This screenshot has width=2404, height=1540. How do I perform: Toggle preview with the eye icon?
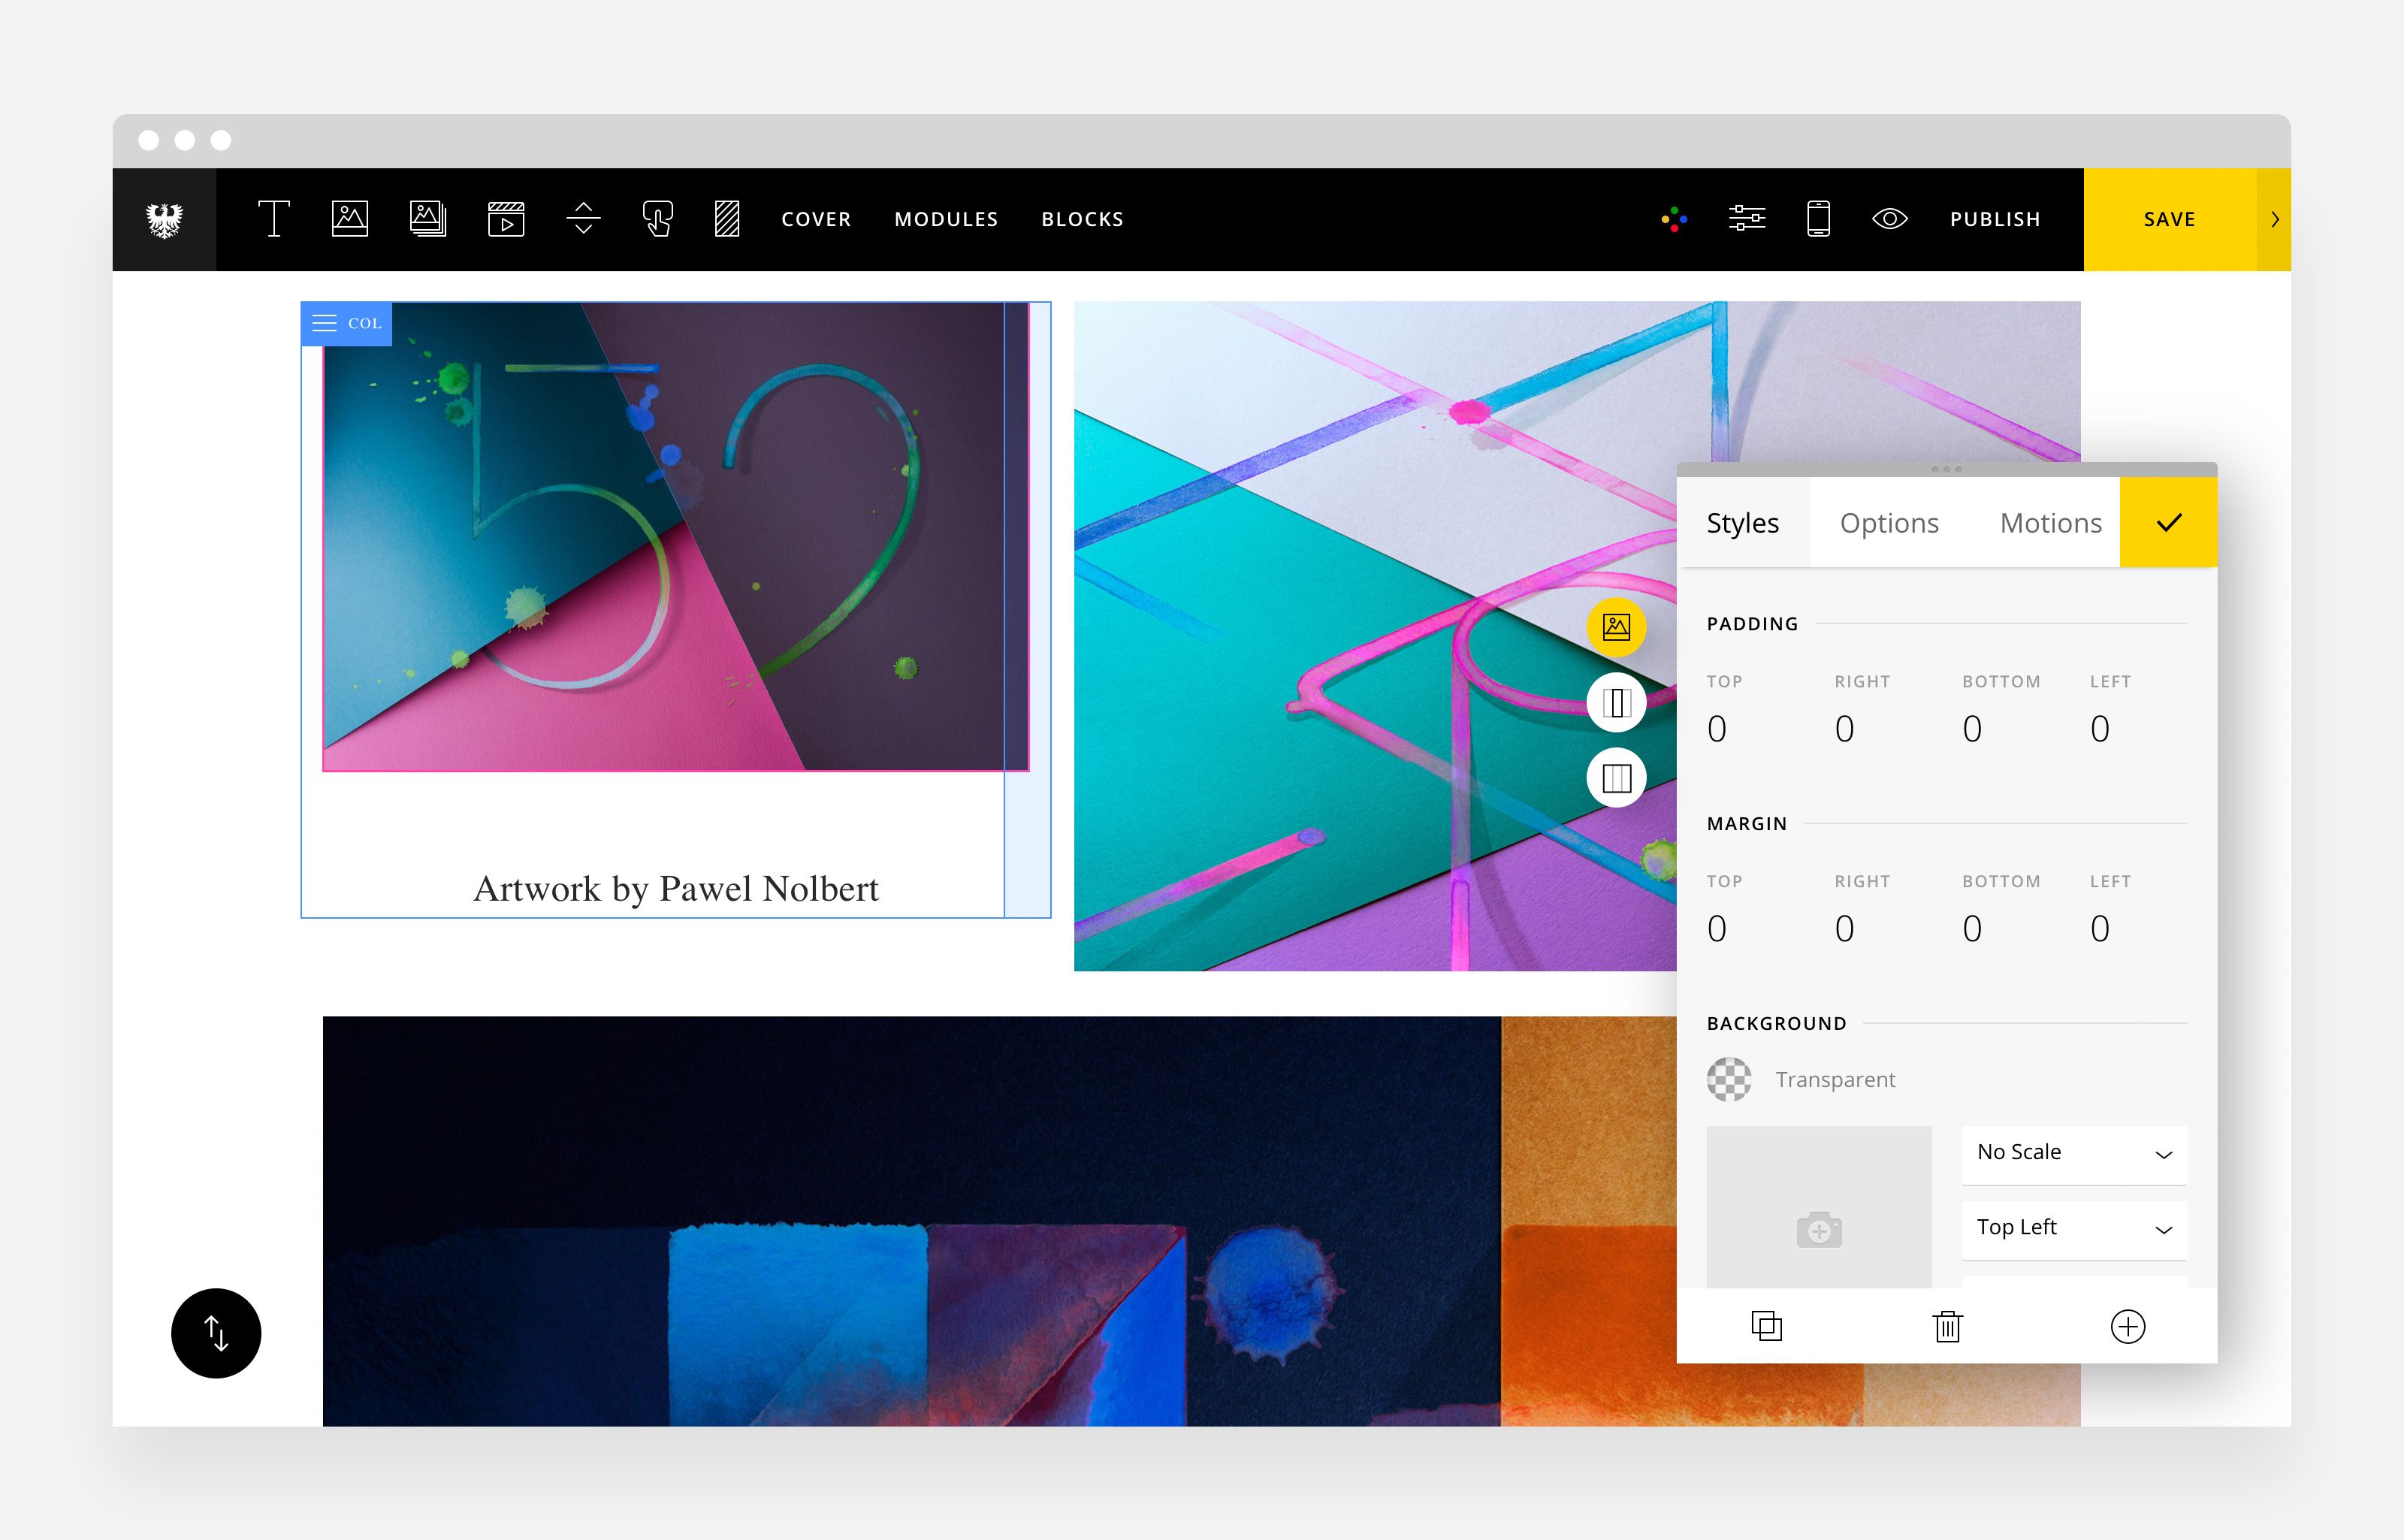coord(1889,219)
